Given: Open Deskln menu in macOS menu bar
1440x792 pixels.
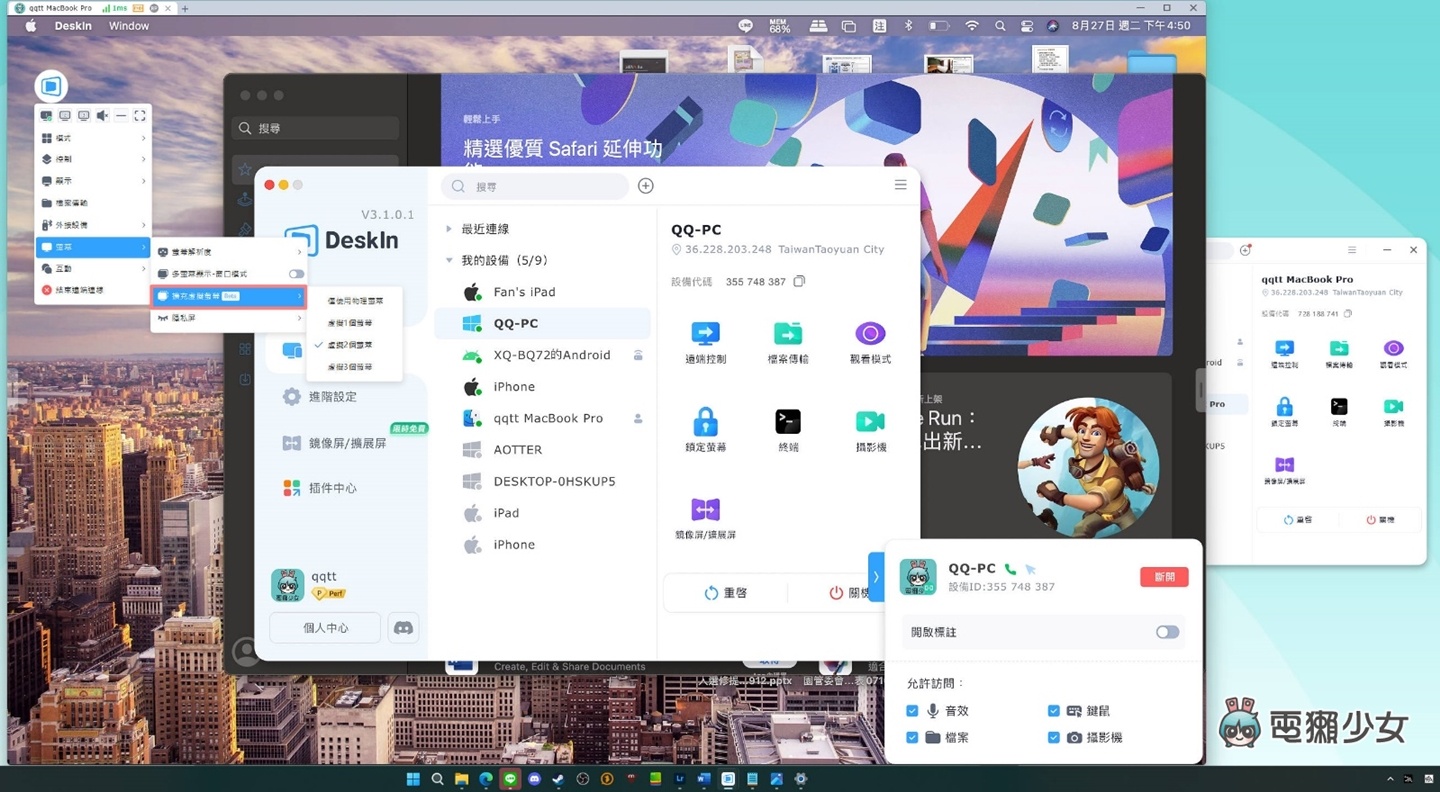Looking at the screenshot, I should coord(73,26).
